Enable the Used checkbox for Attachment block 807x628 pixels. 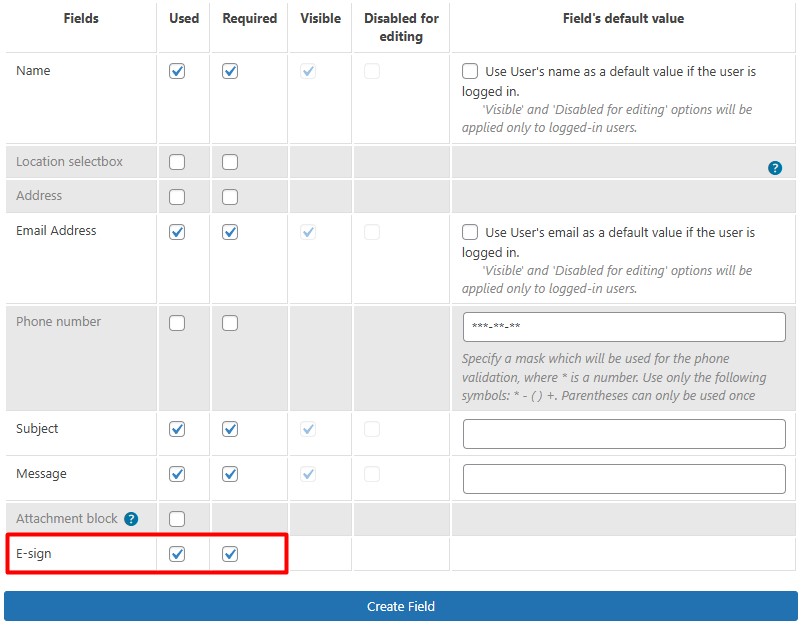[177, 518]
